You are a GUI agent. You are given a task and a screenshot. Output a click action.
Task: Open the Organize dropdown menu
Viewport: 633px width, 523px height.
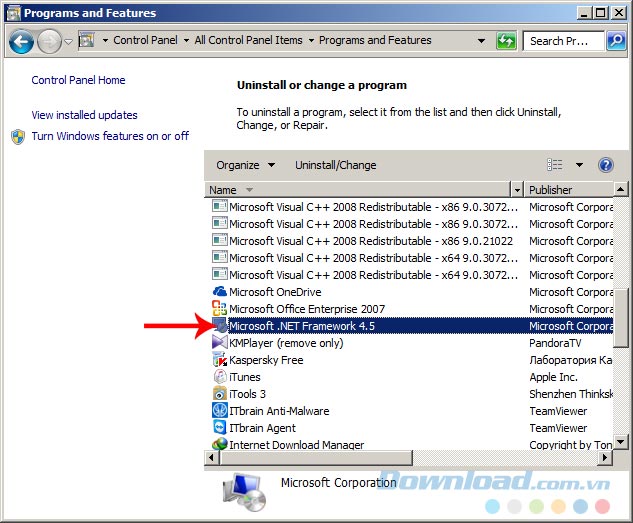click(x=245, y=165)
